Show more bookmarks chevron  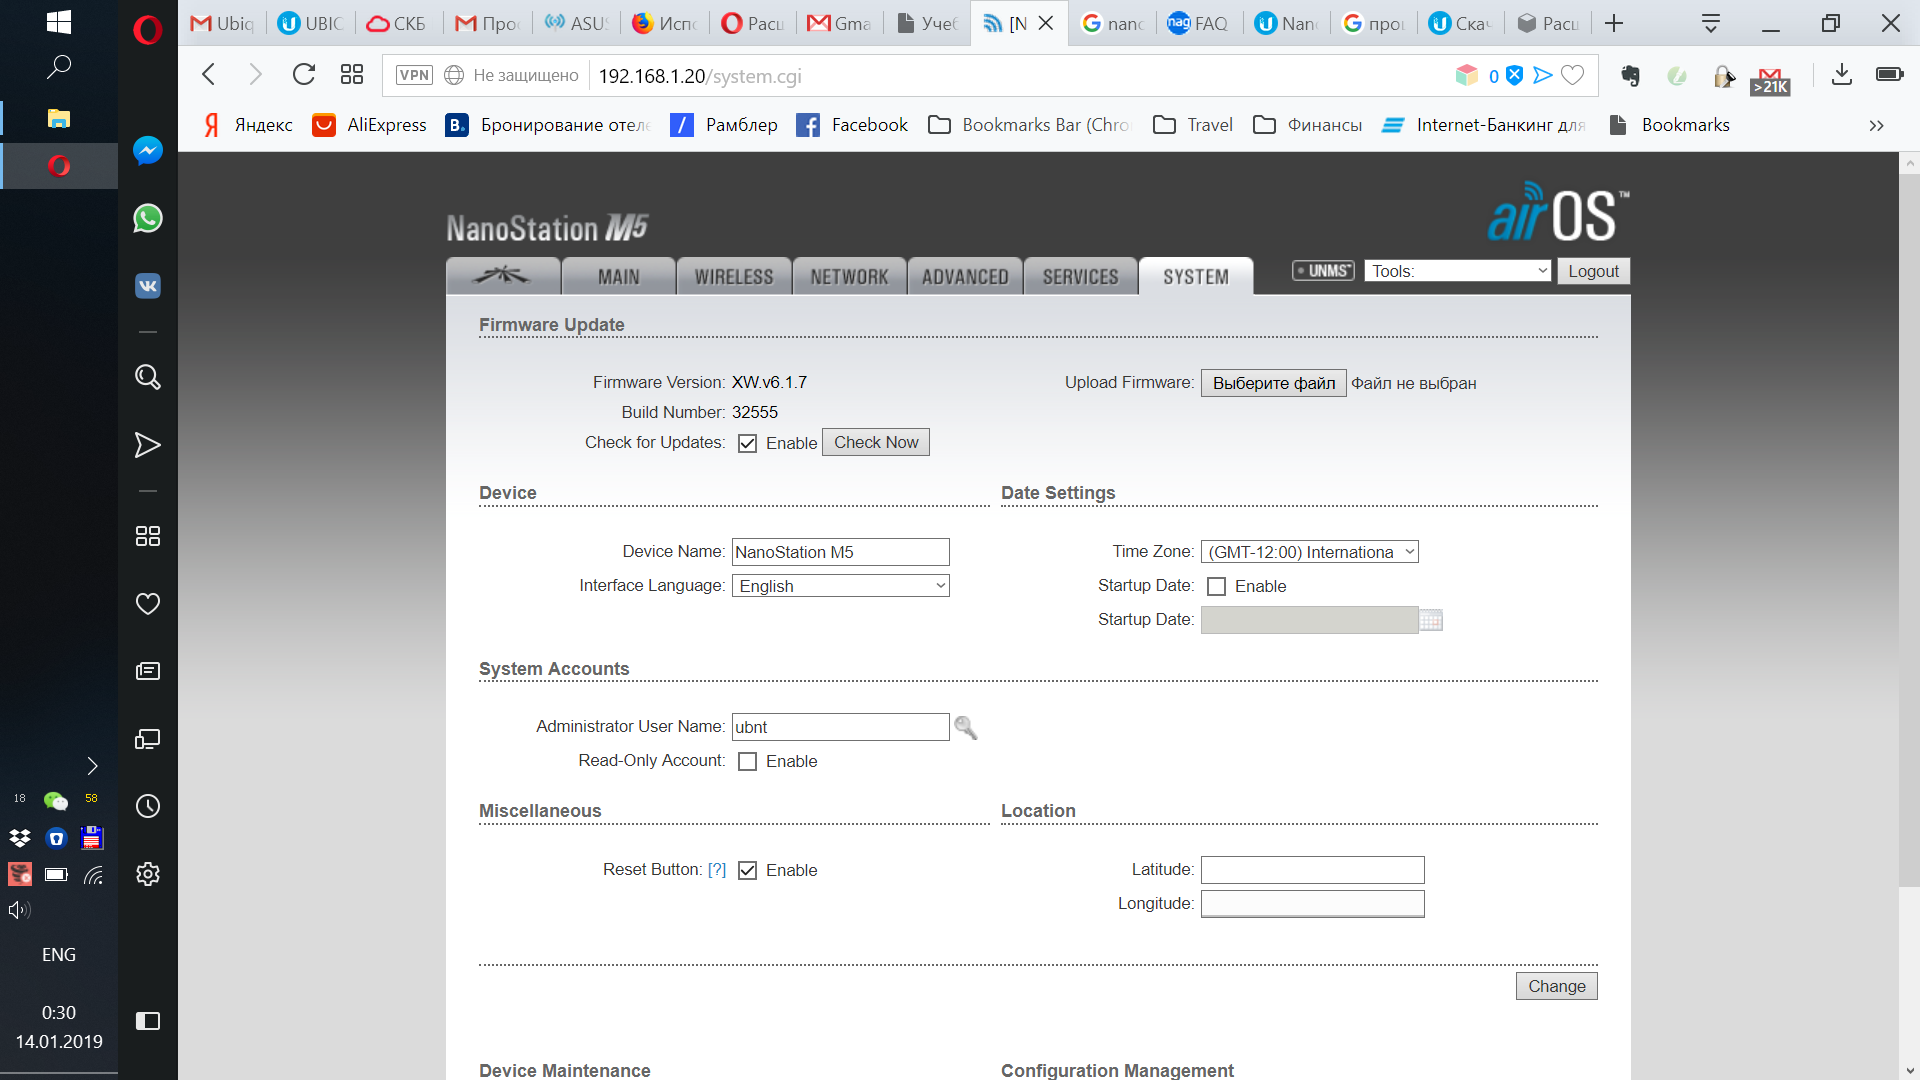pyautogui.click(x=1876, y=125)
